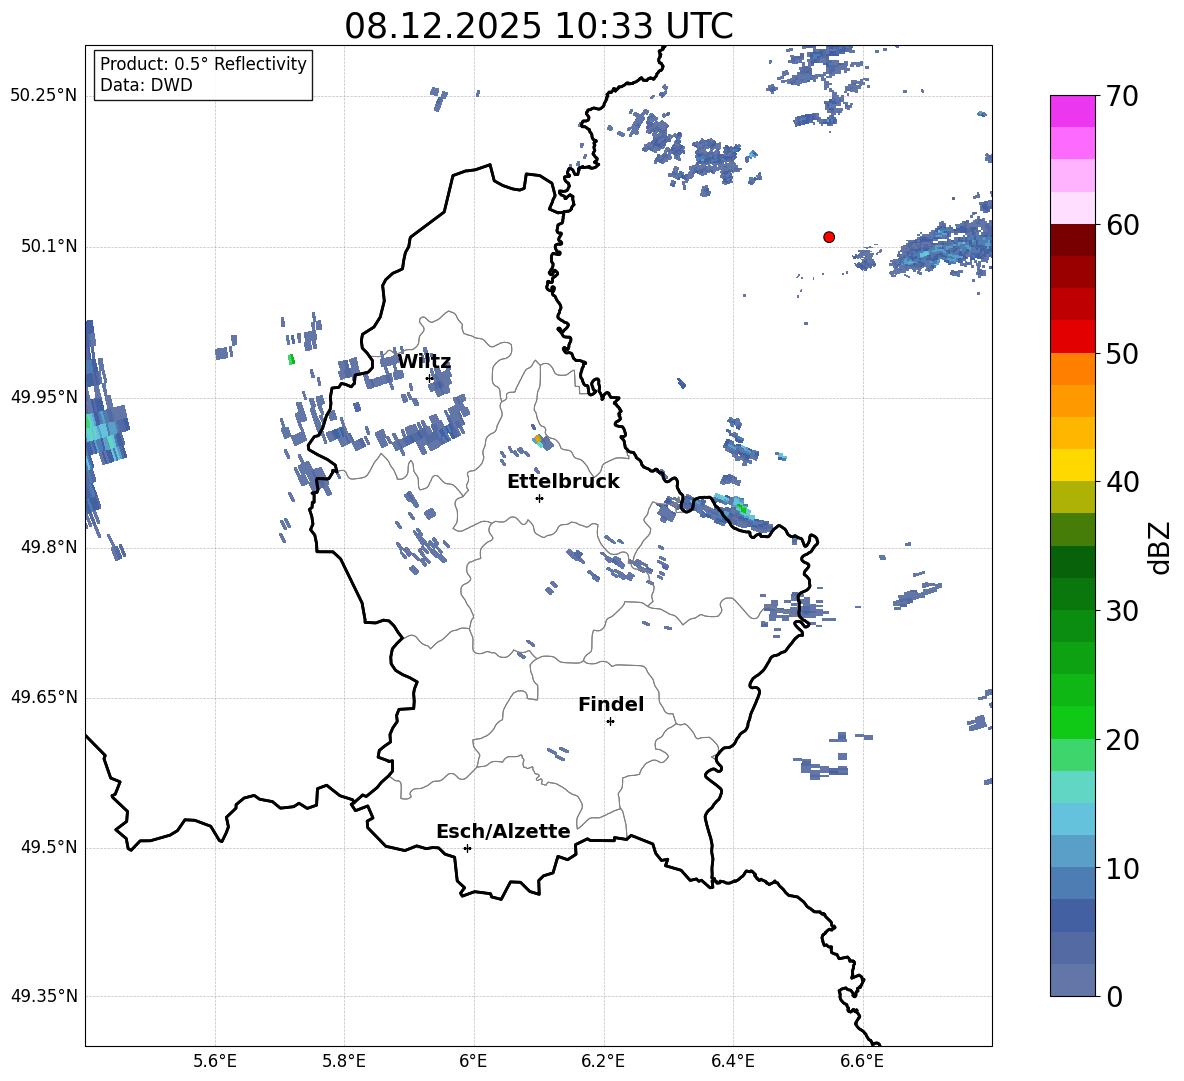Click the yellow colorbar segment above 40

(x=1073, y=465)
